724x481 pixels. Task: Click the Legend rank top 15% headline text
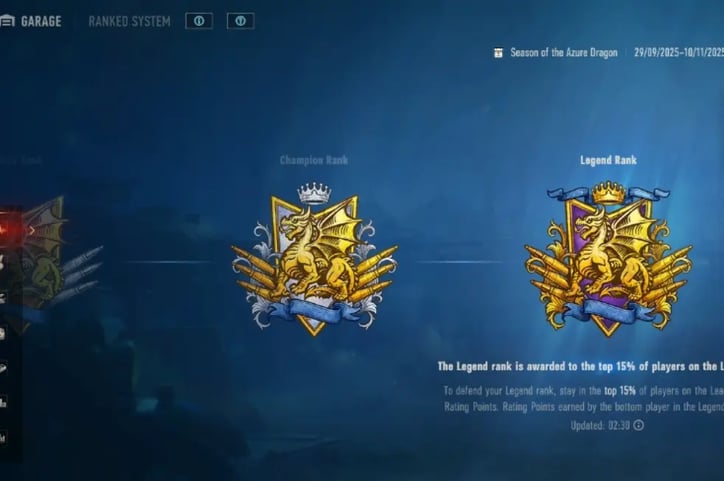click(x=581, y=367)
